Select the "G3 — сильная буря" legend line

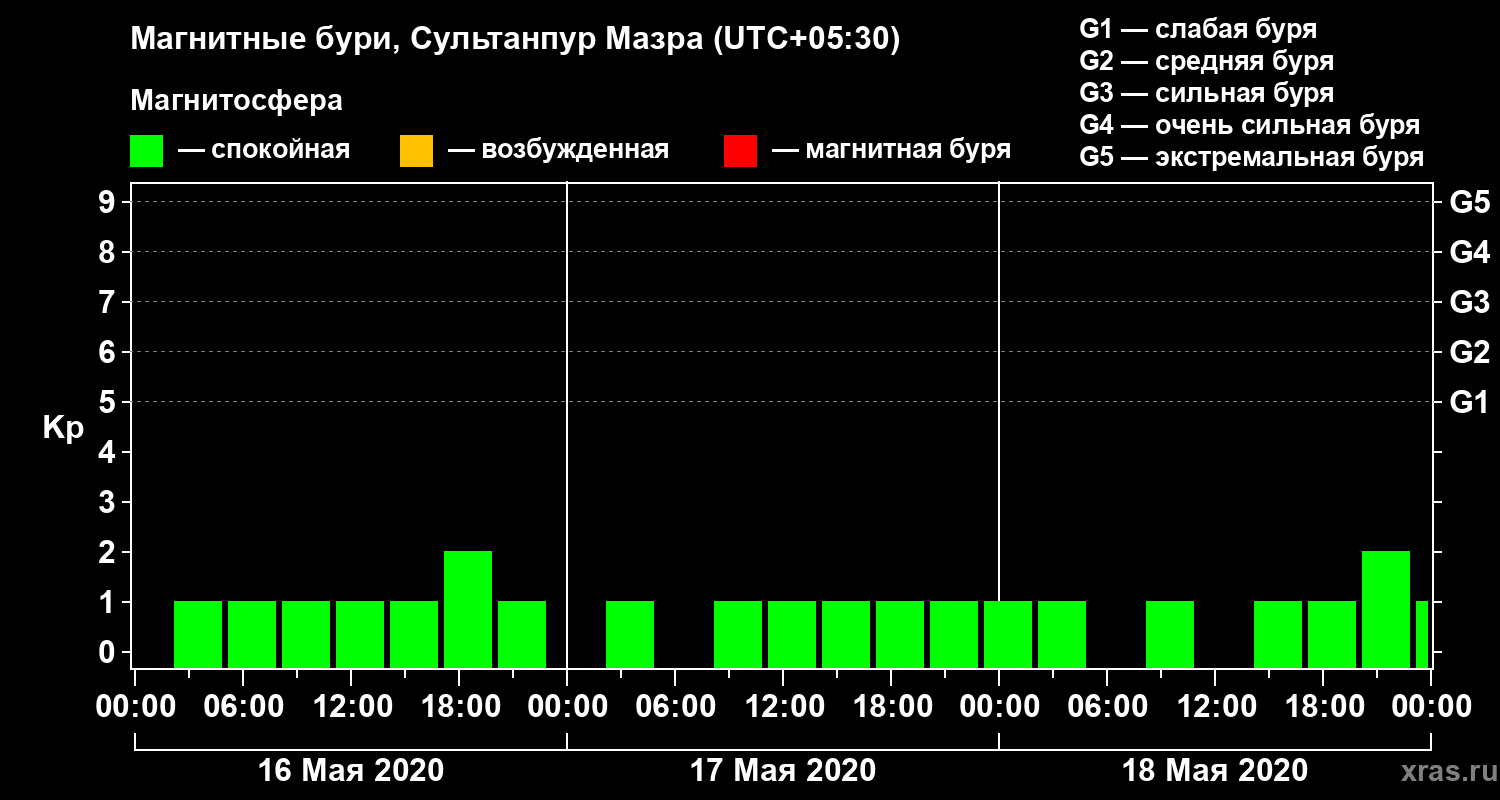pos(1206,93)
